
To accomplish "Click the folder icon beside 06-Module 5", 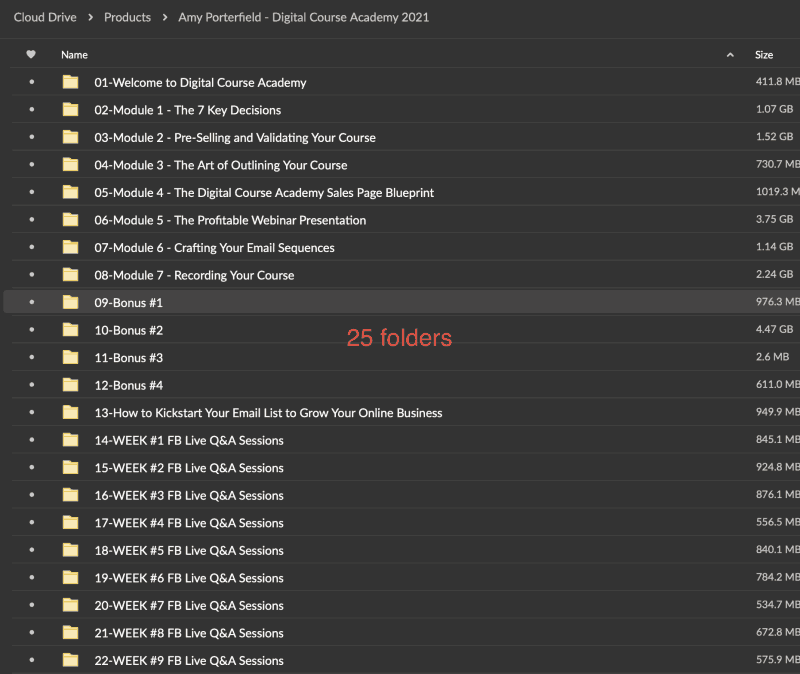I will 70,220.
